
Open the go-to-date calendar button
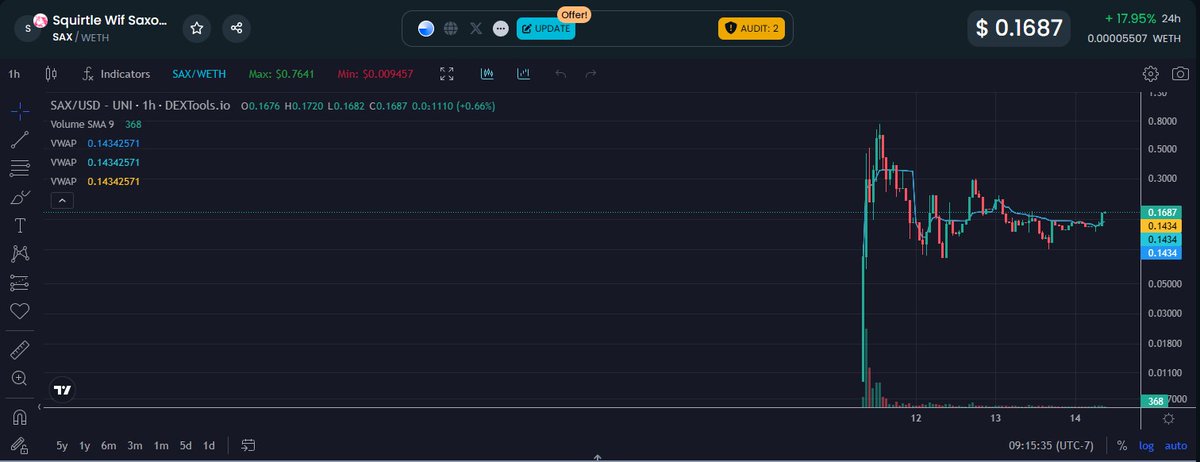(249, 445)
